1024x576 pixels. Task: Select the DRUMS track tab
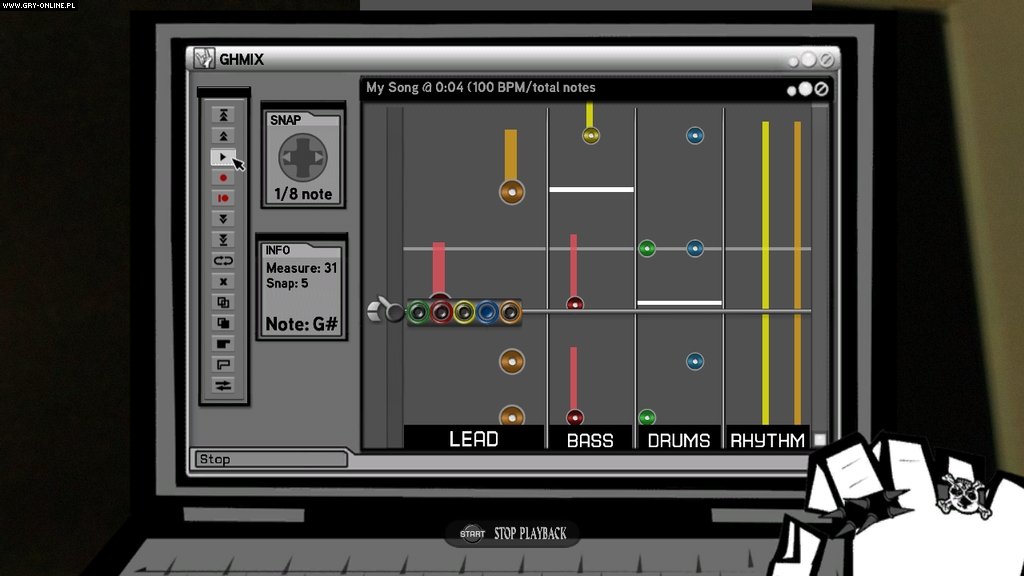(x=679, y=440)
